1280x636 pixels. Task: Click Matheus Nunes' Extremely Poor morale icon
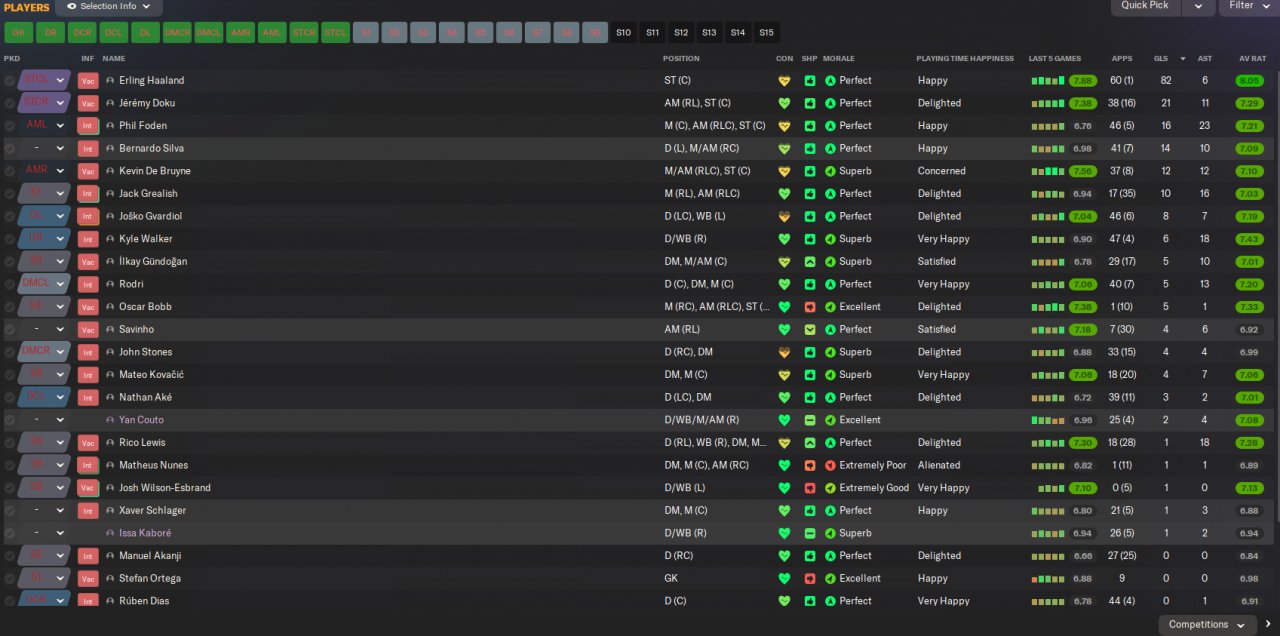(x=830, y=465)
